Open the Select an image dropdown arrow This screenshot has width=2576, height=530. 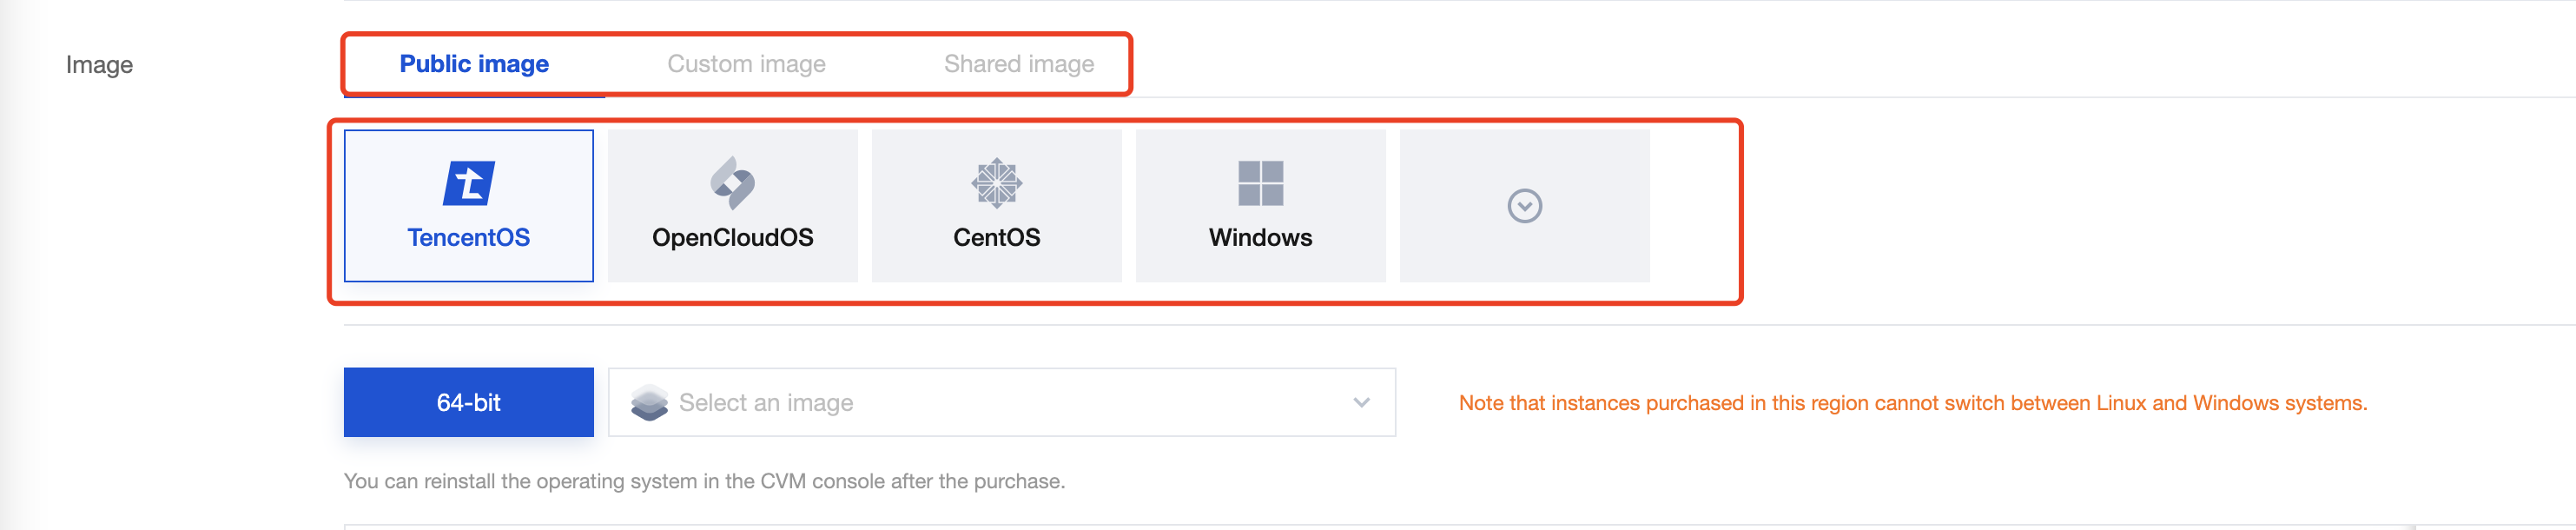(1361, 402)
